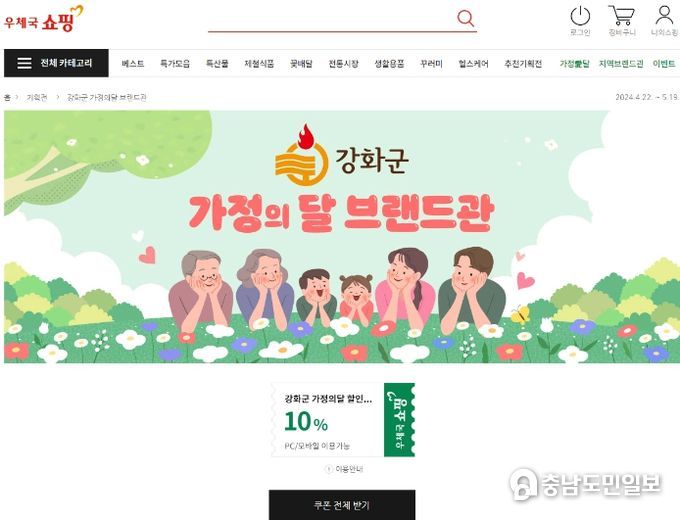Click the 우체국 쇼핑 logo
680x520 pixels.
coord(43,19)
